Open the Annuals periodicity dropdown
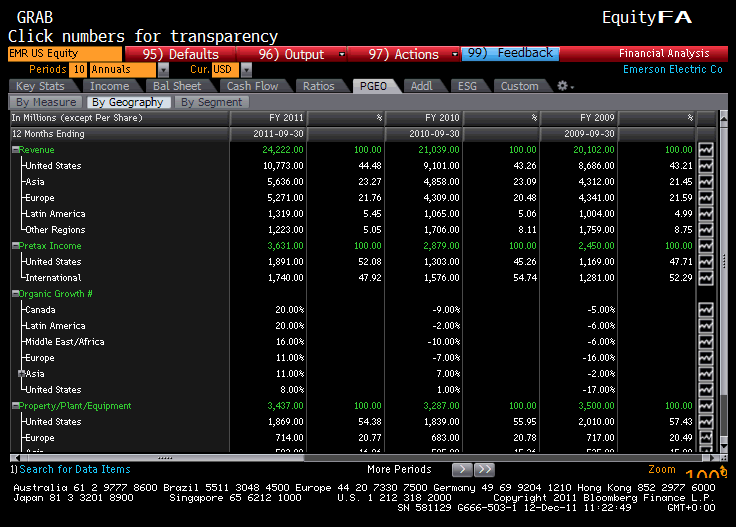The width and height of the screenshot is (736, 527). [129, 70]
